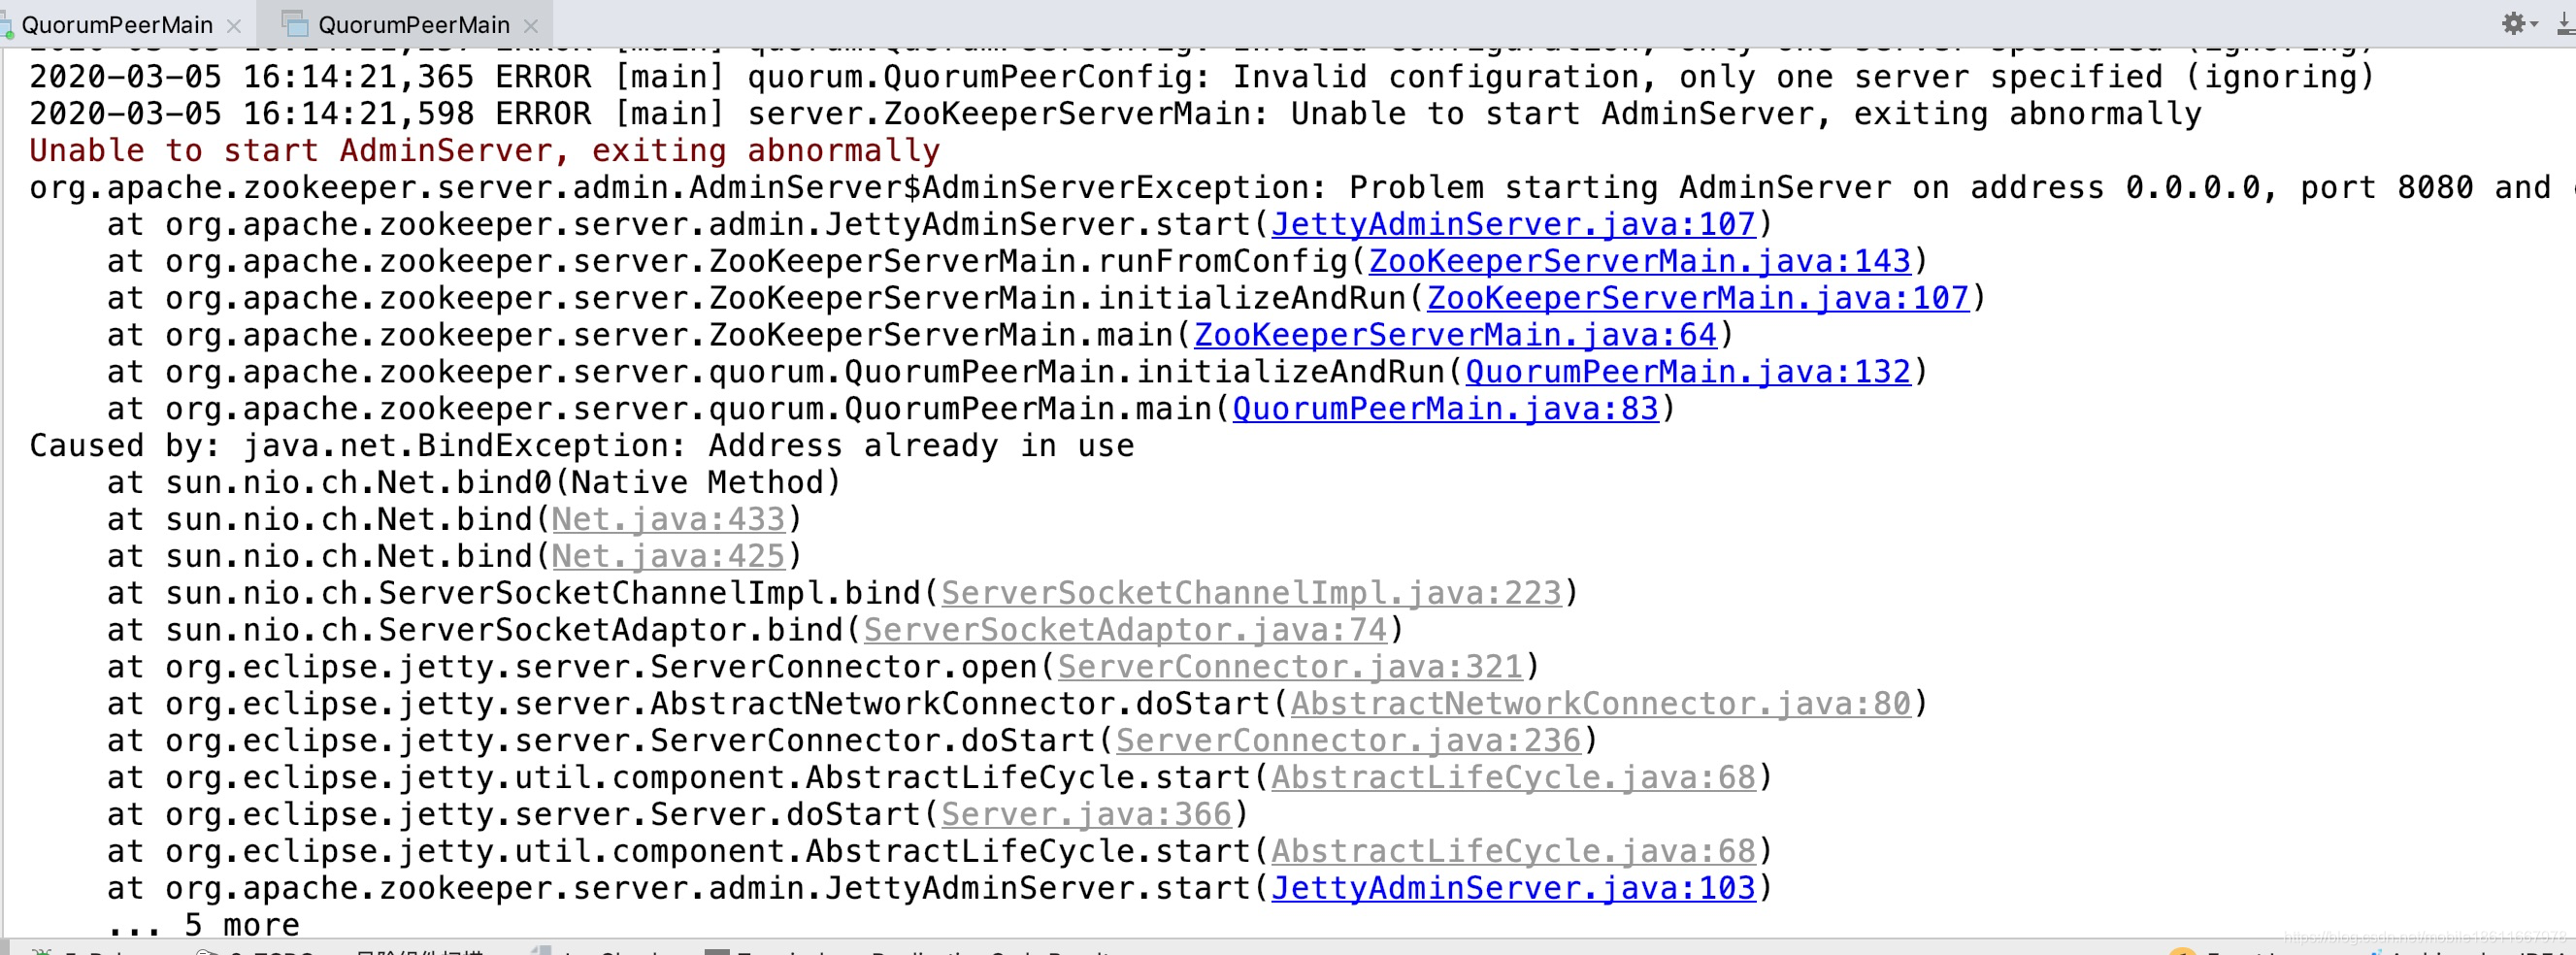Open ZooKeeperServerMain.java:107 link
Viewport: 2576px width, 955px height.
(1698, 298)
